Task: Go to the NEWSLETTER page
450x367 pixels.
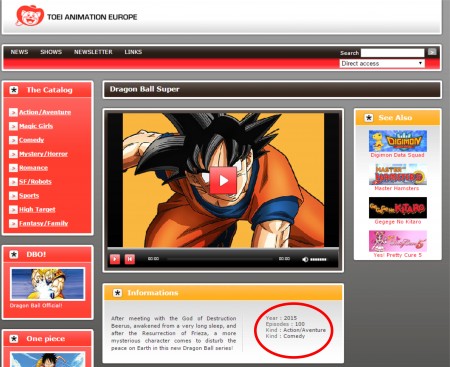Action: click(x=93, y=52)
